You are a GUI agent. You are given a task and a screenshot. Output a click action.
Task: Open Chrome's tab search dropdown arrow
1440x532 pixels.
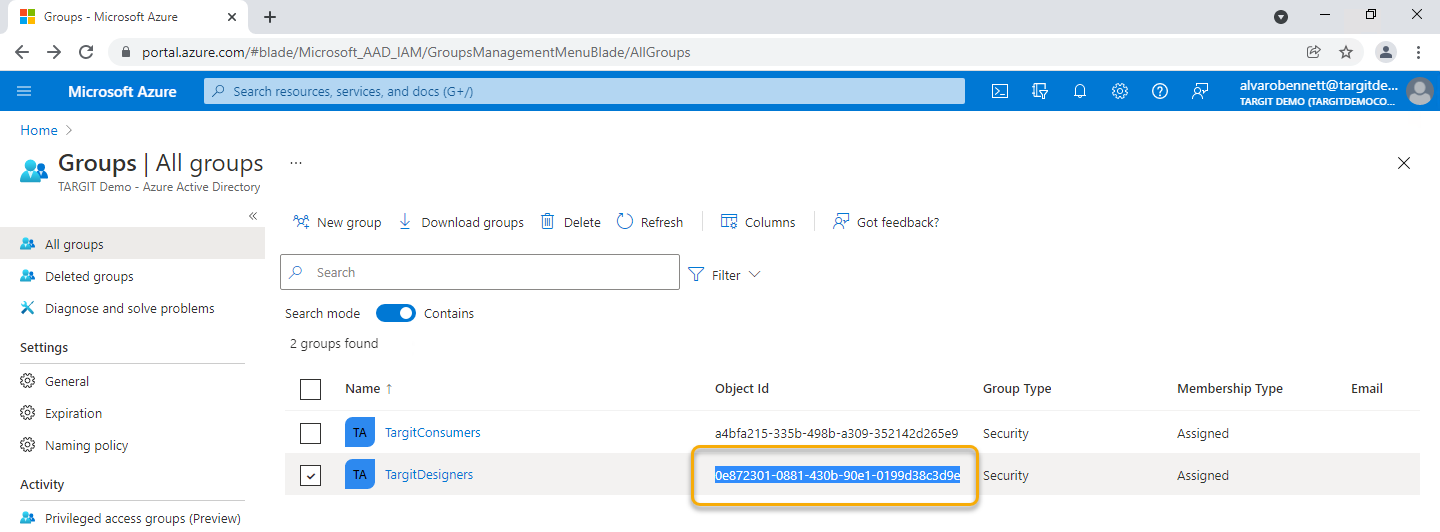pos(1281,17)
